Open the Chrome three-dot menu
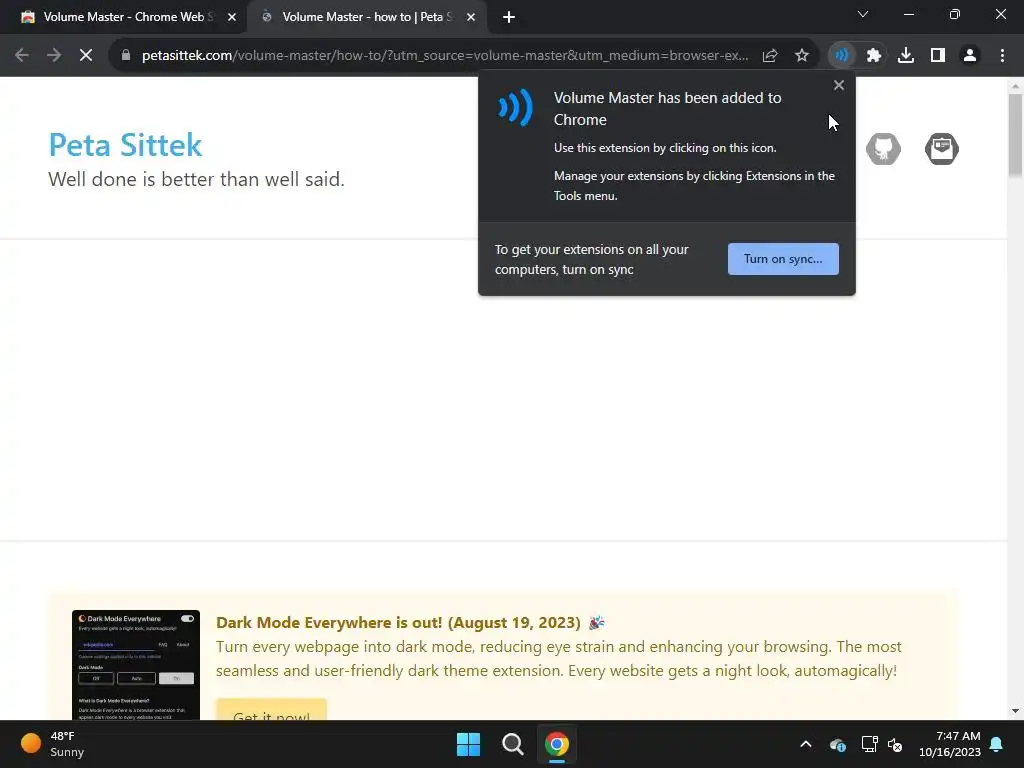The height and width of the screenshot is (768, 1024). (x=1002, y=56)
